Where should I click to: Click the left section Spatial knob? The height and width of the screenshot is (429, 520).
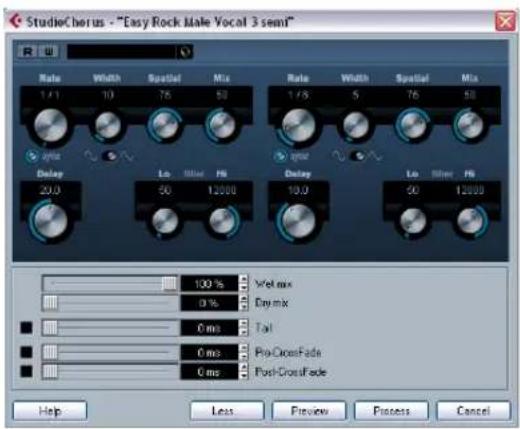pyautogui.click(x=164, y=125)
